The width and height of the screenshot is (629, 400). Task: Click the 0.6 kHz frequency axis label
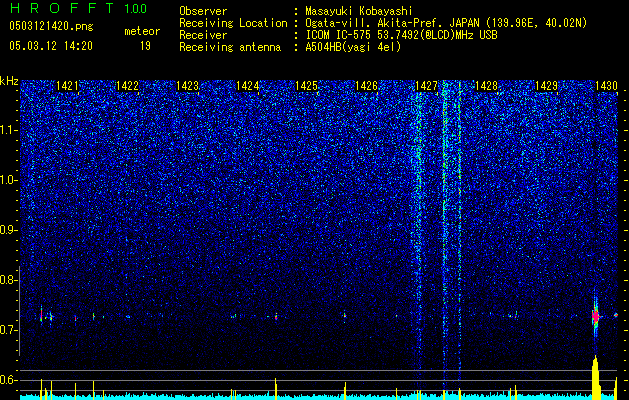point(8,380)
